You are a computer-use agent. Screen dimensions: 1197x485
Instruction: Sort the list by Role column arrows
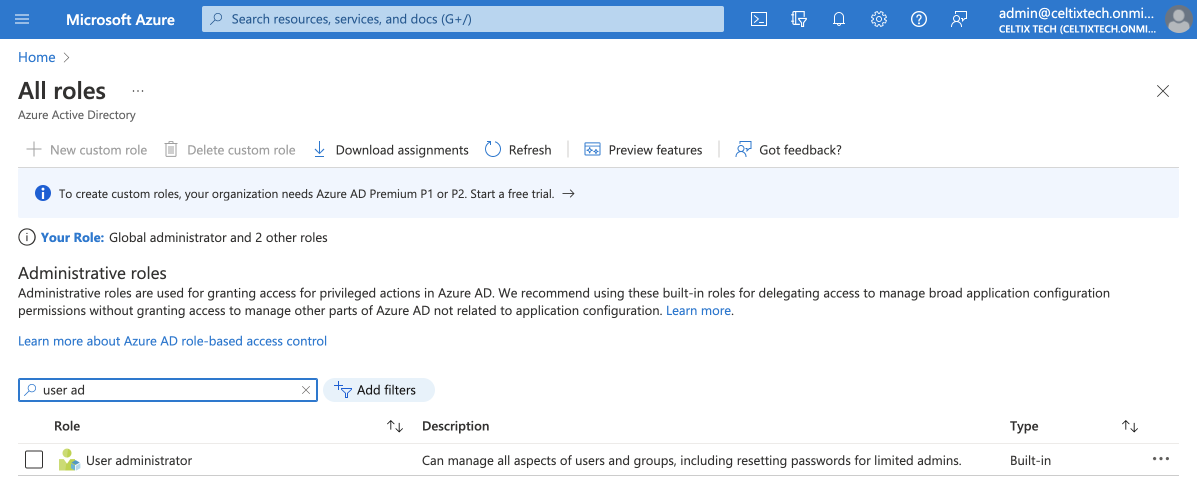[x=395, y=426]
